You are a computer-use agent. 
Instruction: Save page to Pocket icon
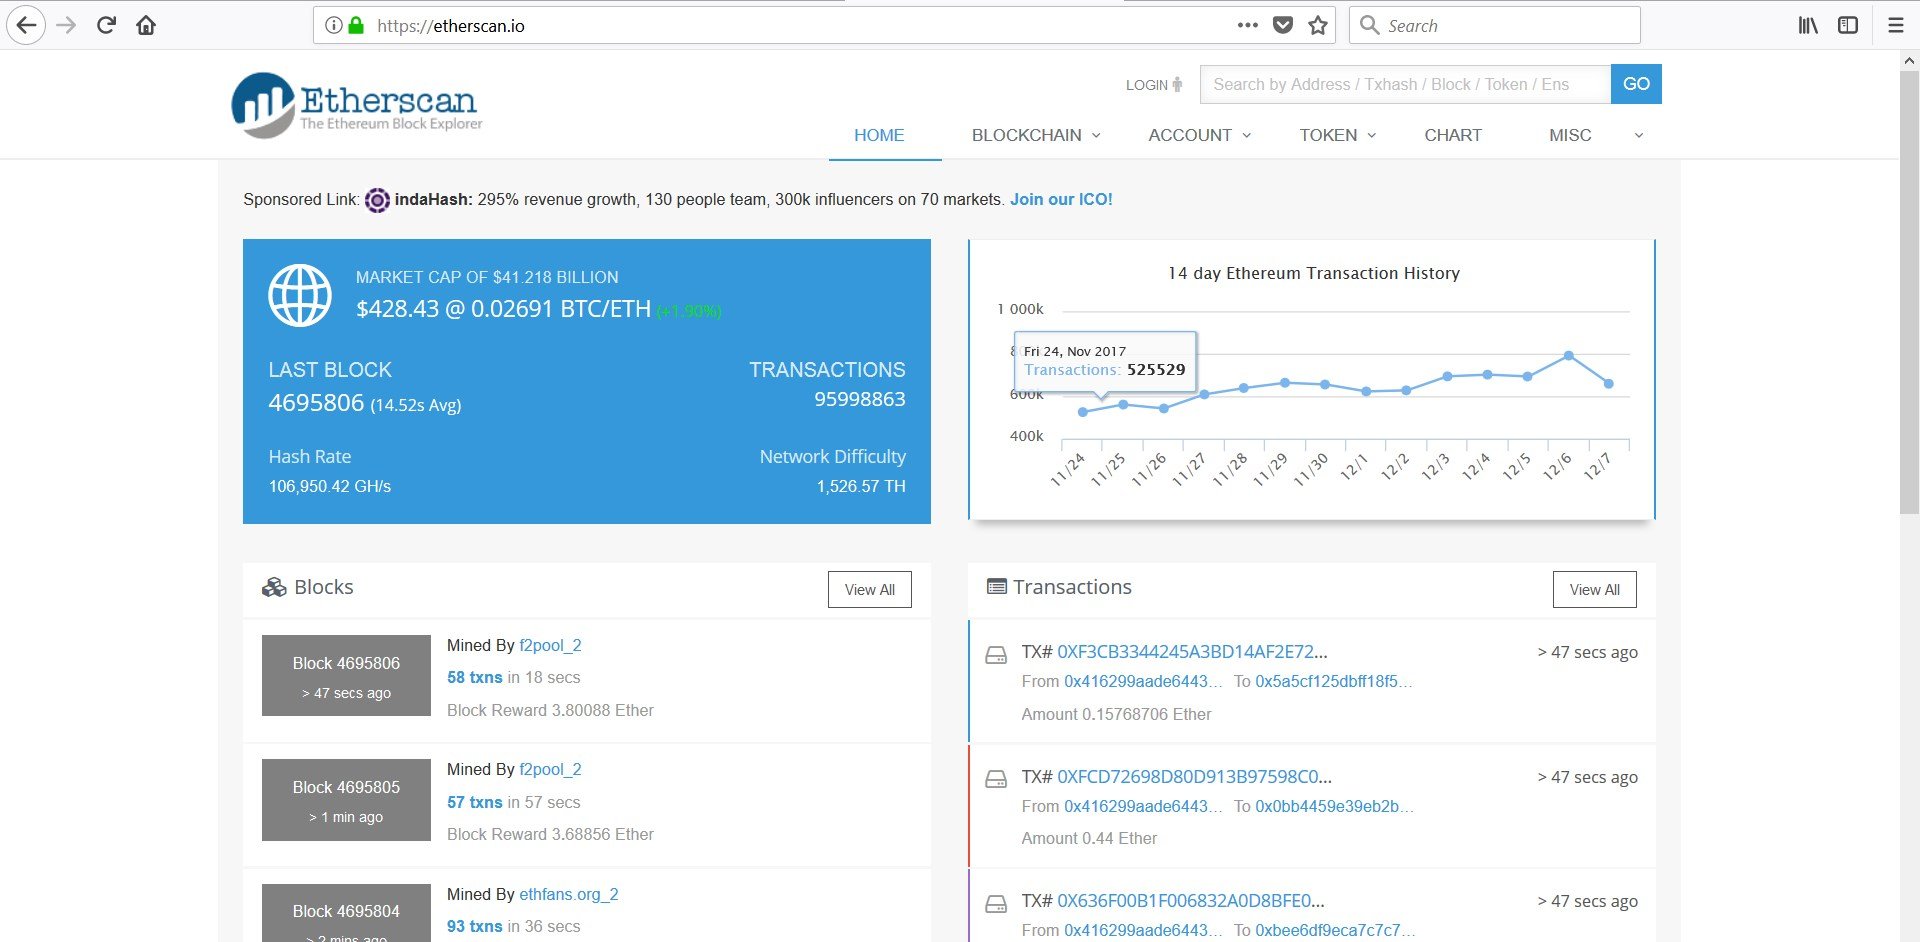[1283, 25]
